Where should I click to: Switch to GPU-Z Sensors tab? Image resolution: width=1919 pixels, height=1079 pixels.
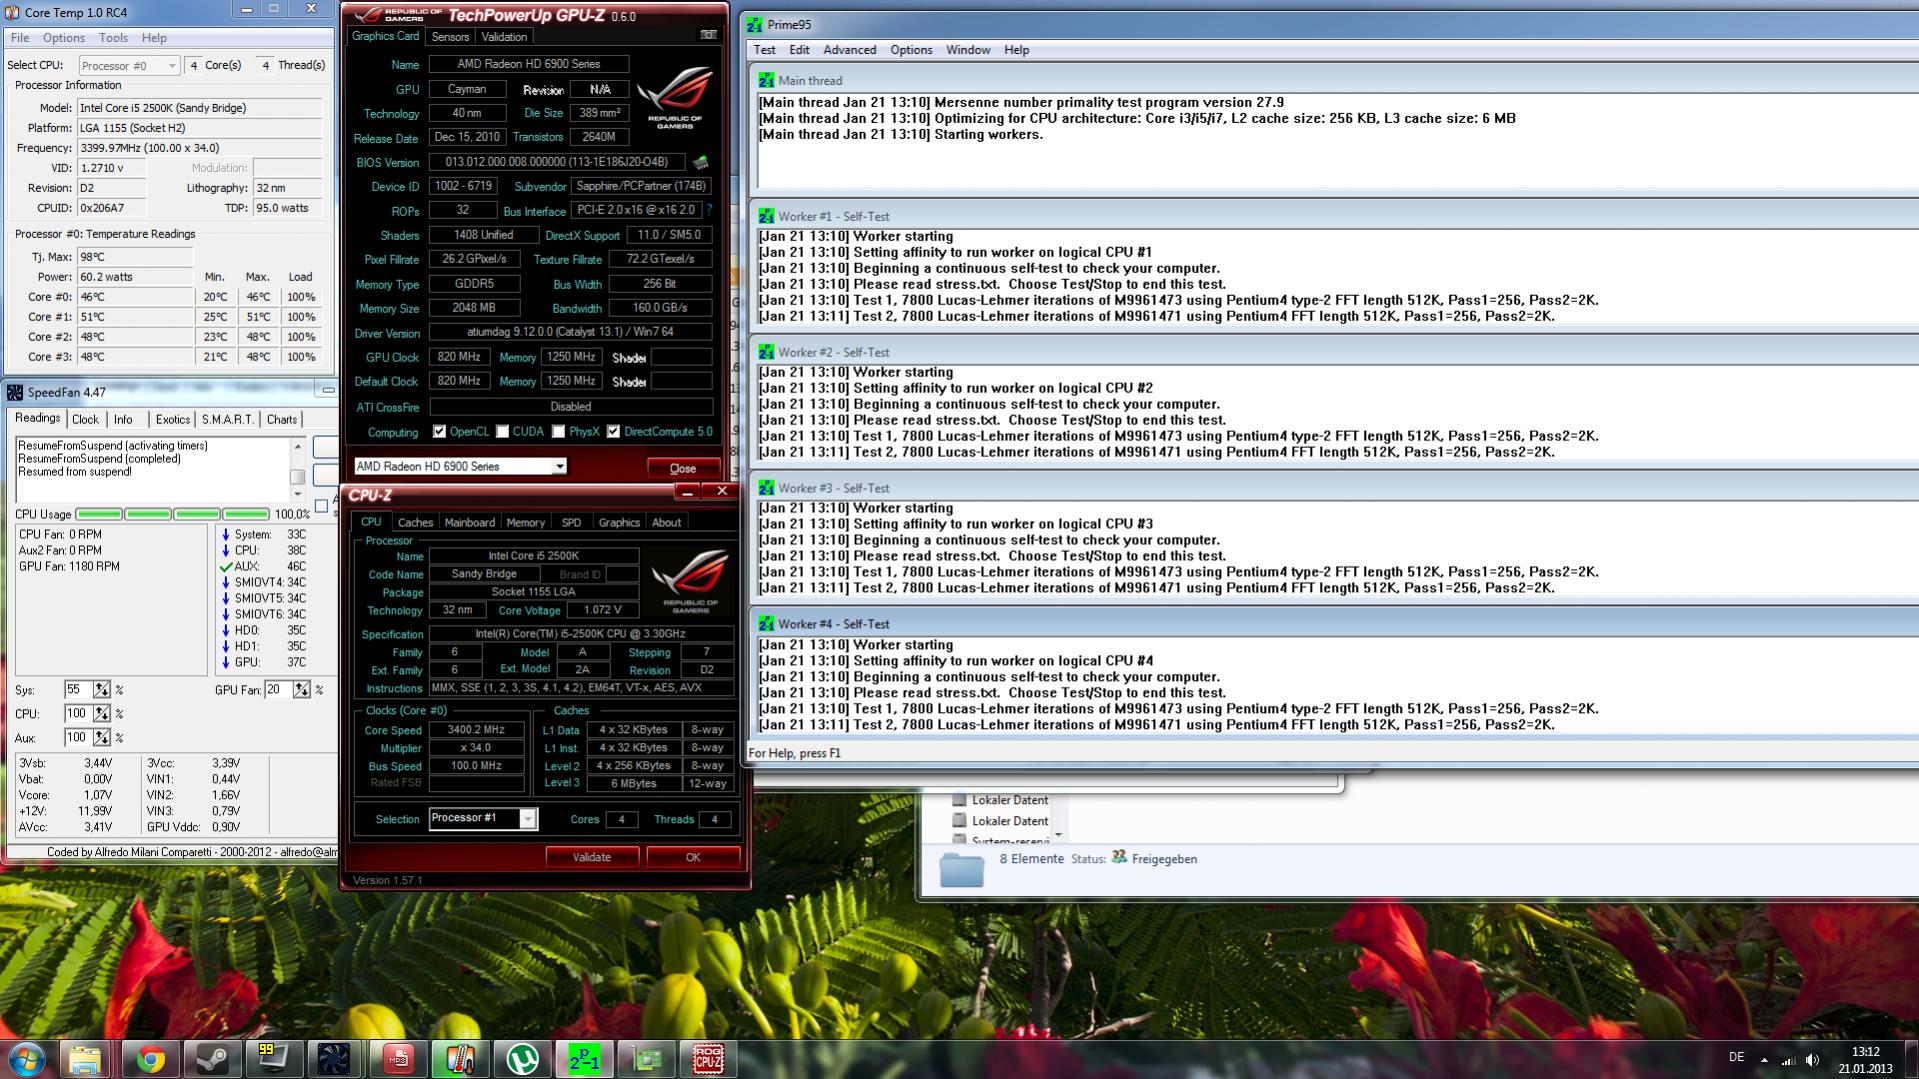450,37
